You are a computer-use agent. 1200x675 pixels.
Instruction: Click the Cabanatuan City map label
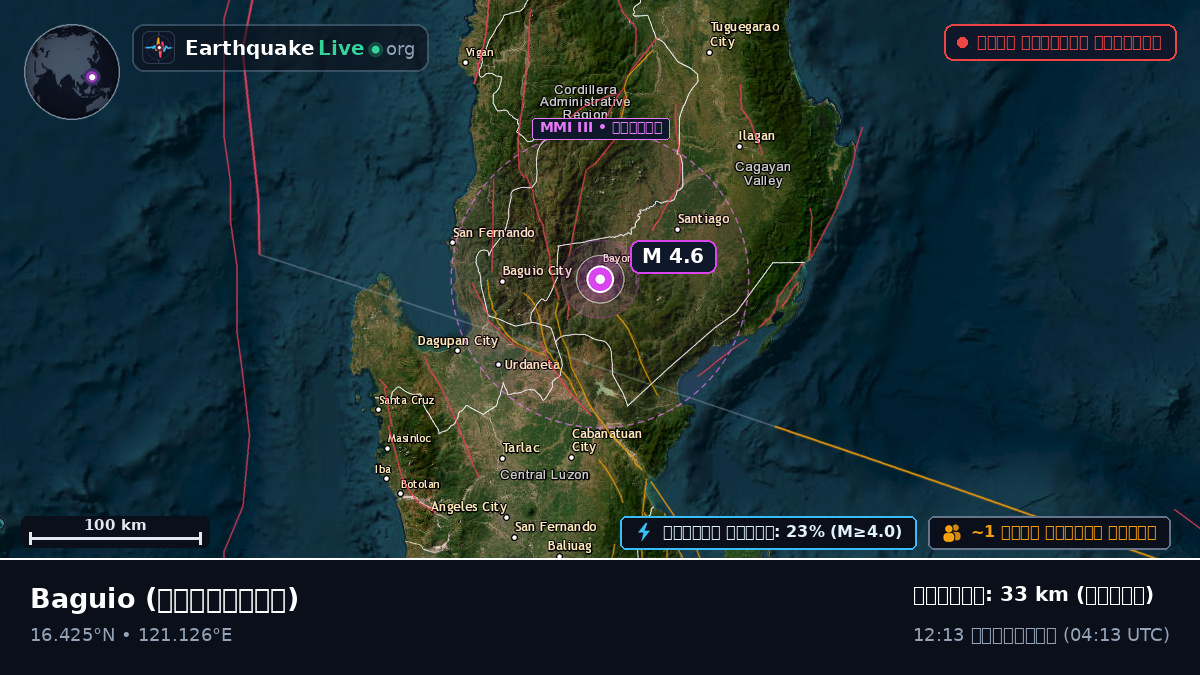point(607,440)
